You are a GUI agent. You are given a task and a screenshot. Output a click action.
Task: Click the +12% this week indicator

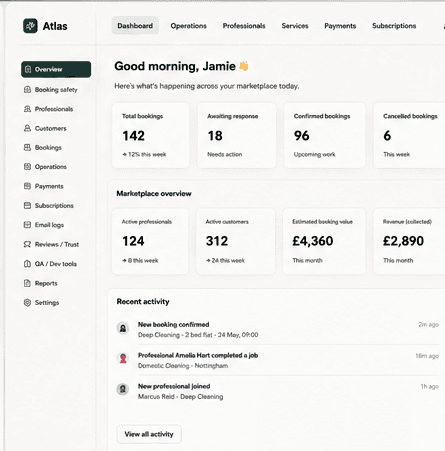144,154
